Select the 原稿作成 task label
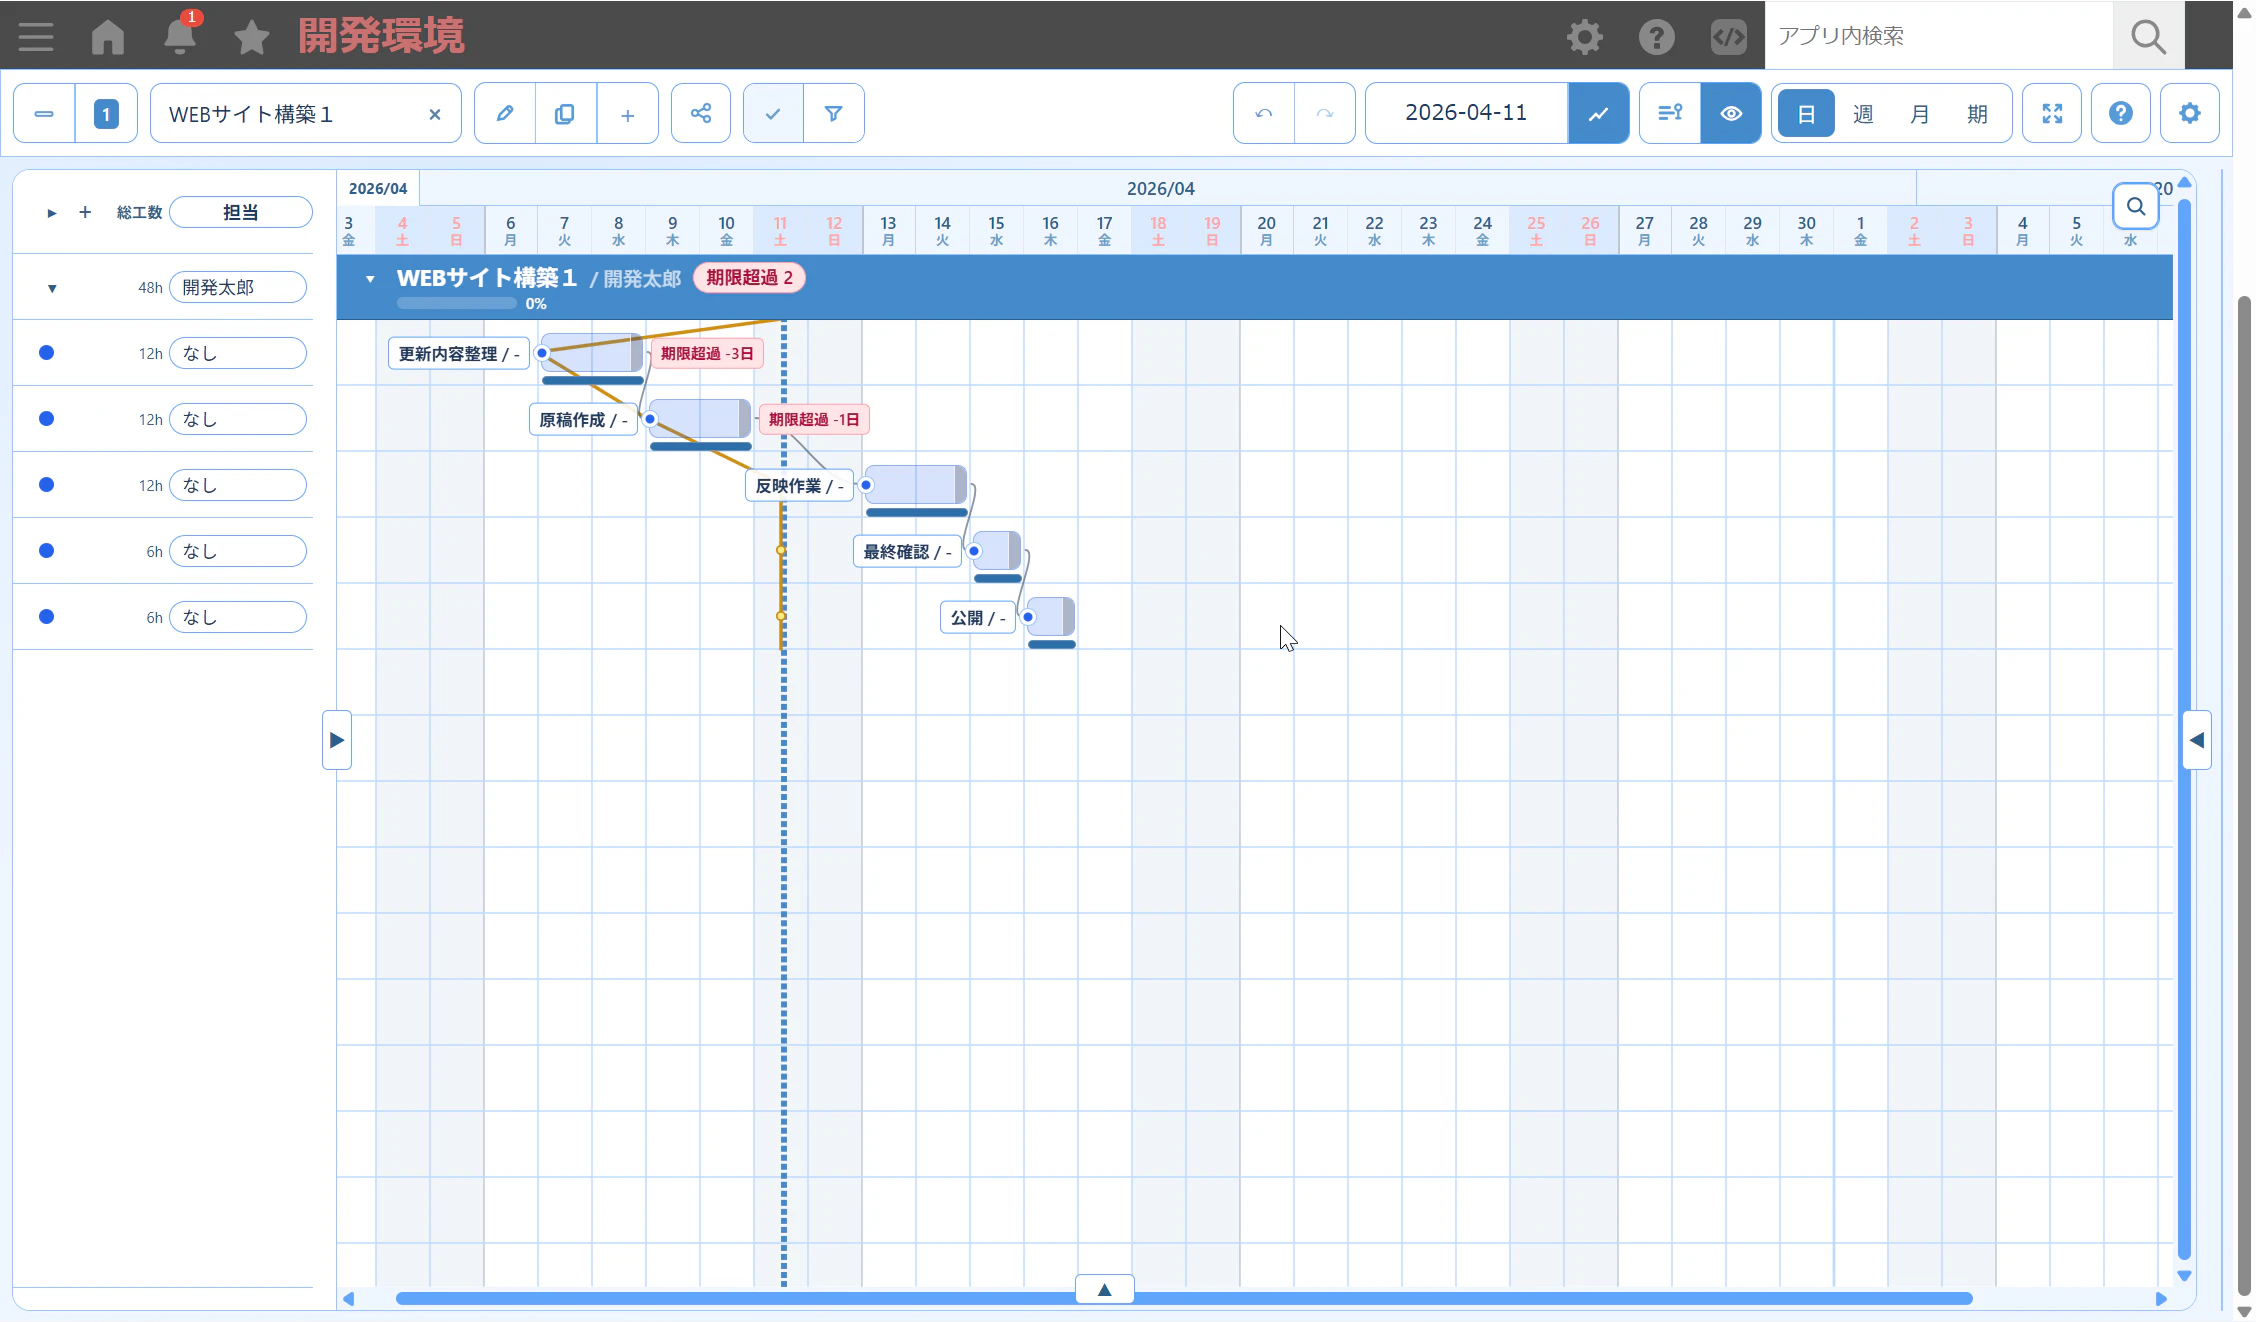Screen dimensions: 2256x1322 (x=583, y=420)
